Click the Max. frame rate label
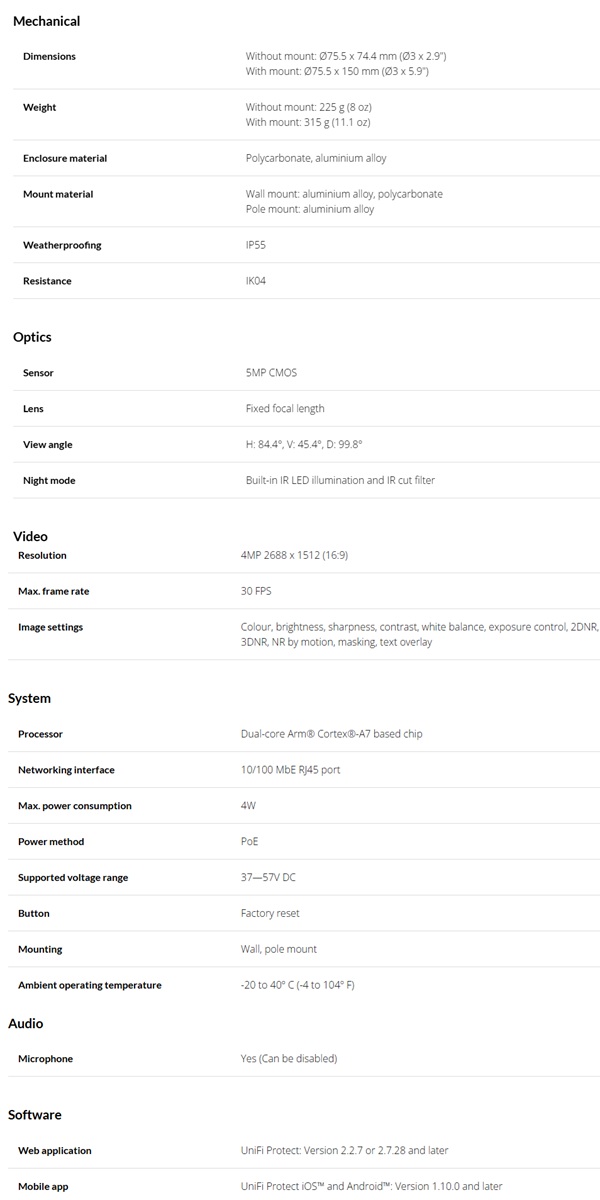The height and width of the screenshot is (1200, 600). coord(54,591)
